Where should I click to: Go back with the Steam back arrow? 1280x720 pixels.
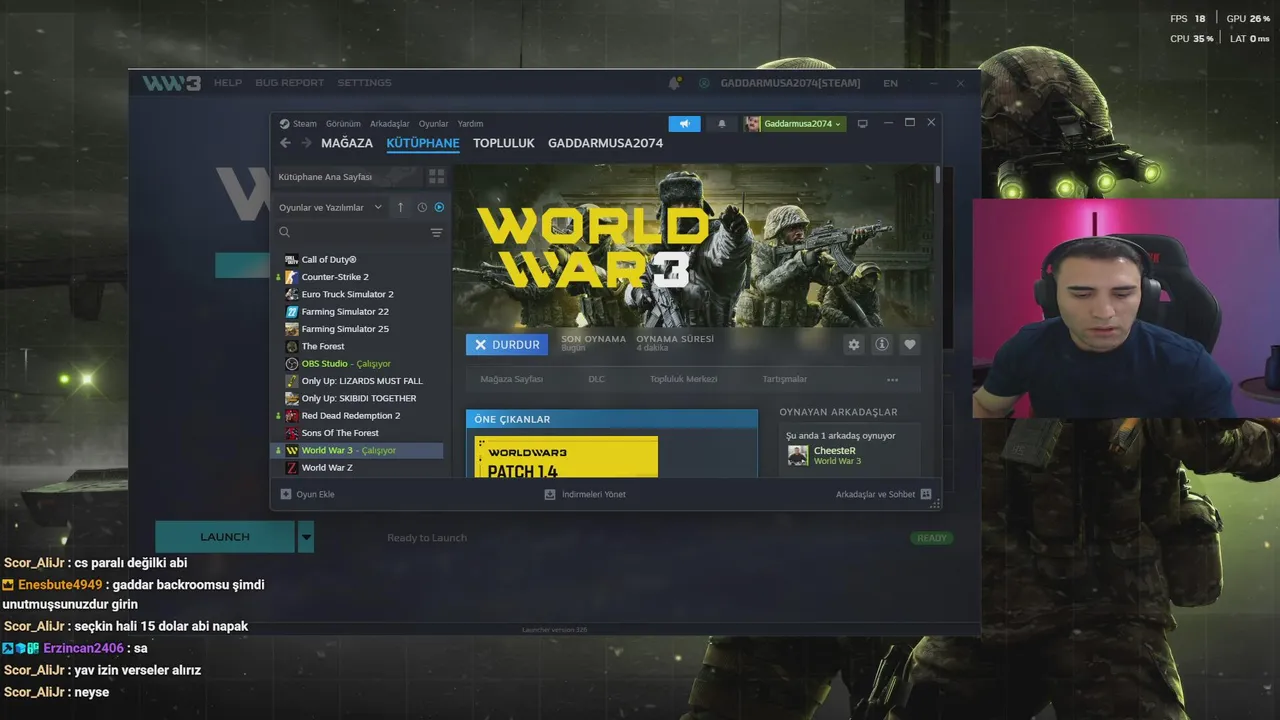coord(285,143)
